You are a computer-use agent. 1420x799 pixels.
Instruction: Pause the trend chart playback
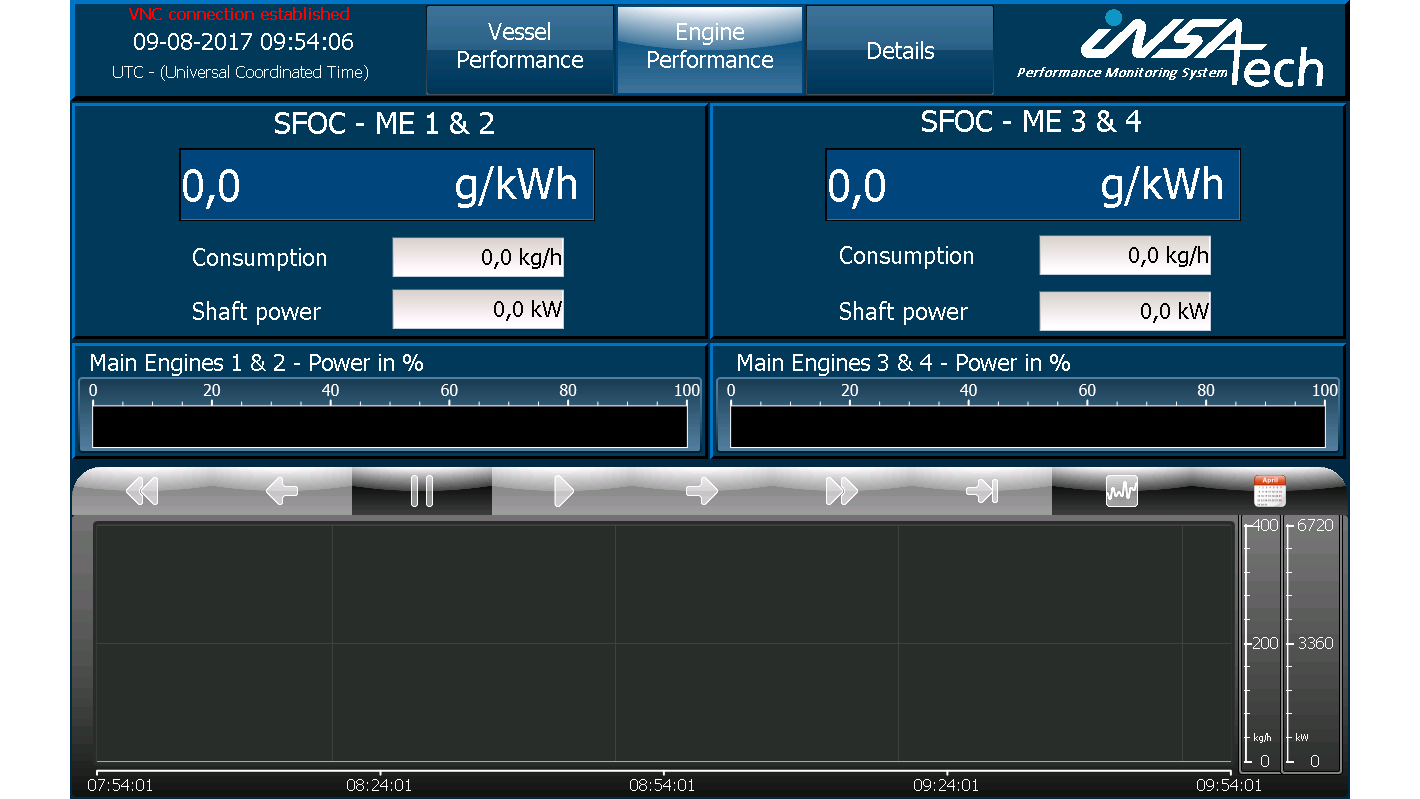[x=422, y=490]
